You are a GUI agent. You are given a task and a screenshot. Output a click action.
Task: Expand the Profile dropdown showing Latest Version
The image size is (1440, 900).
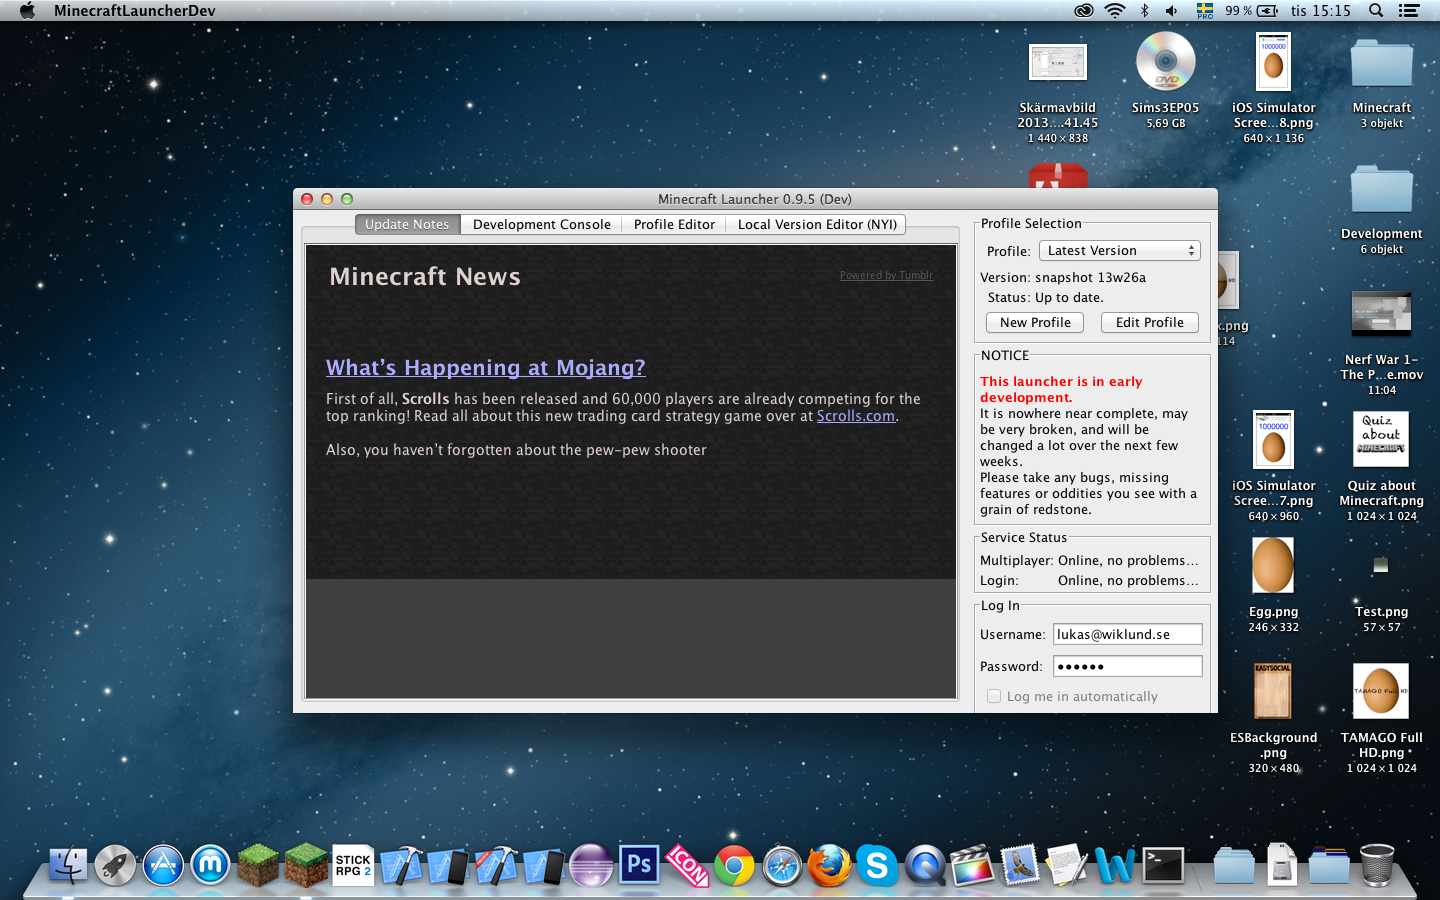[x=1119, y=251]
